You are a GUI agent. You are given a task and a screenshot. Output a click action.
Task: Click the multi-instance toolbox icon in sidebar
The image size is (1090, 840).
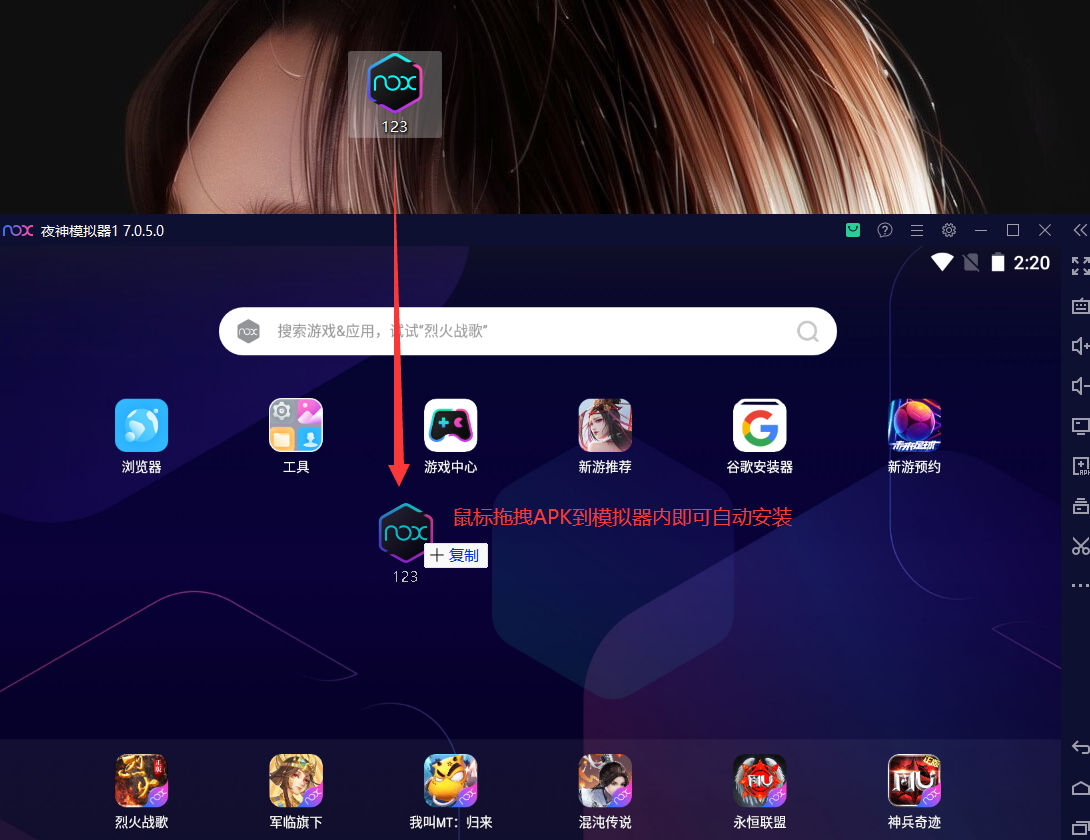click(x=1080, y=506)
